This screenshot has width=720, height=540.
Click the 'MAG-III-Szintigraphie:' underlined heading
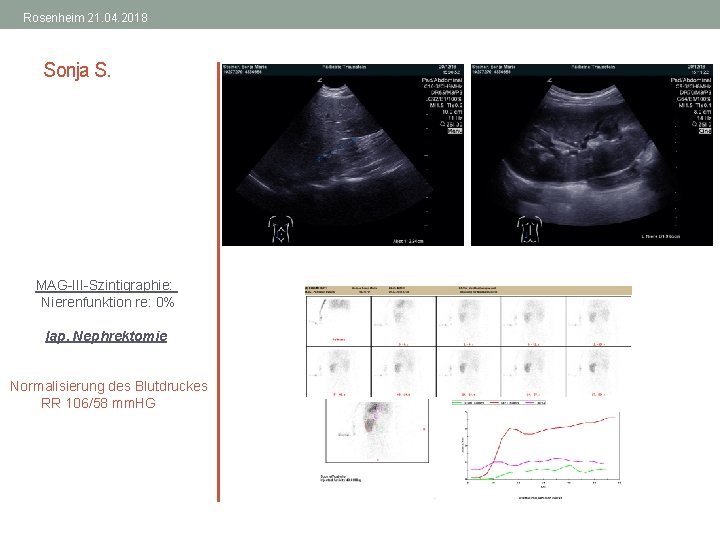[106, 285]
